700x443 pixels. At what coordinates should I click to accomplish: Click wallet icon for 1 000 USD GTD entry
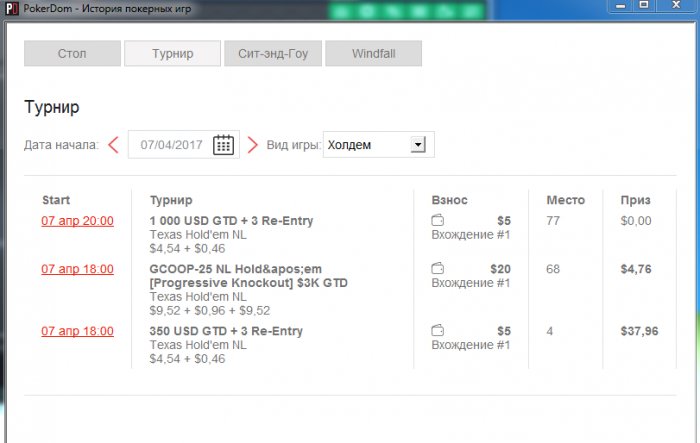[438, 220]
